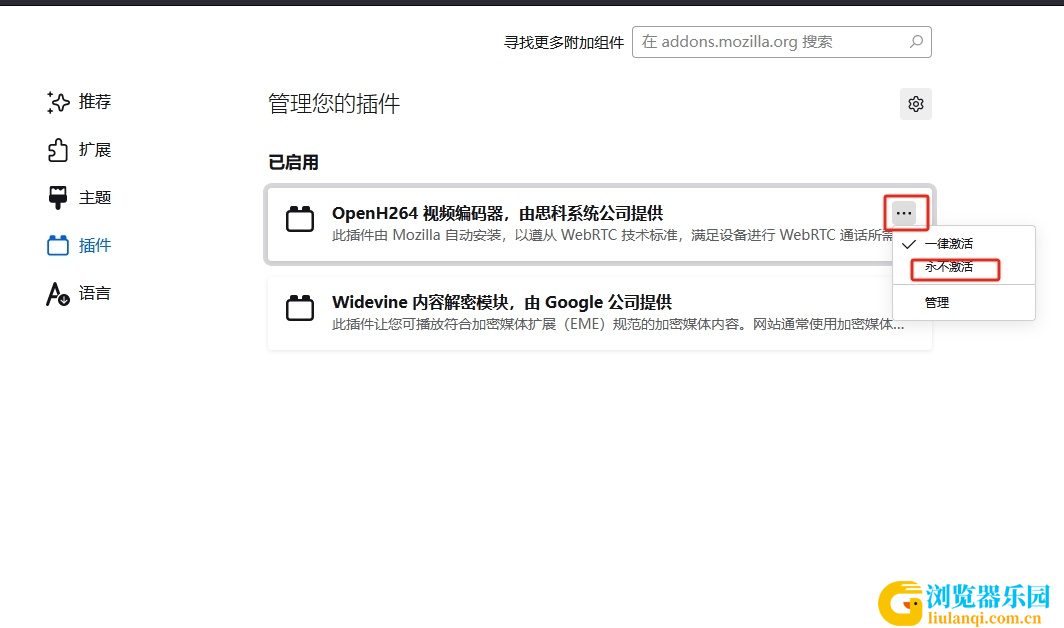Click the OpenH264 plugin icon
1064x628 pixels.
tap(300, 219)
